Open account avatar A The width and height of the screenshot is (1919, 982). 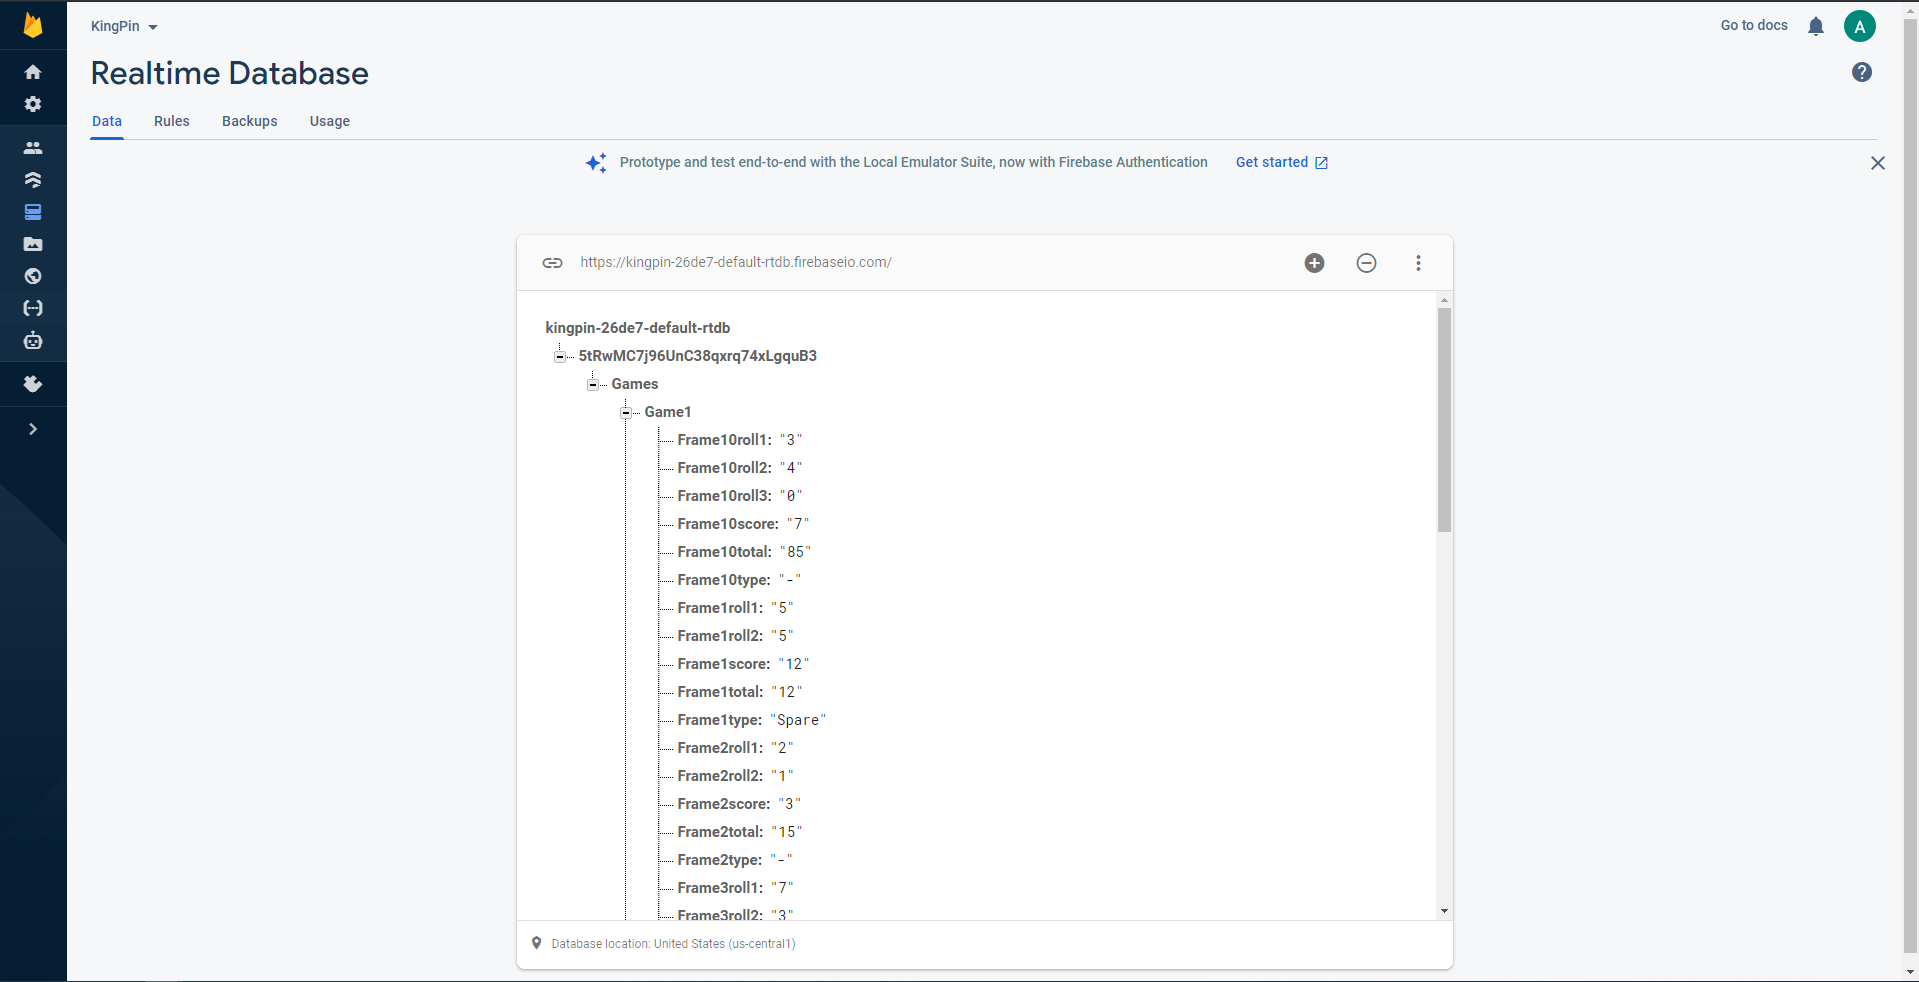point(1860,26)
